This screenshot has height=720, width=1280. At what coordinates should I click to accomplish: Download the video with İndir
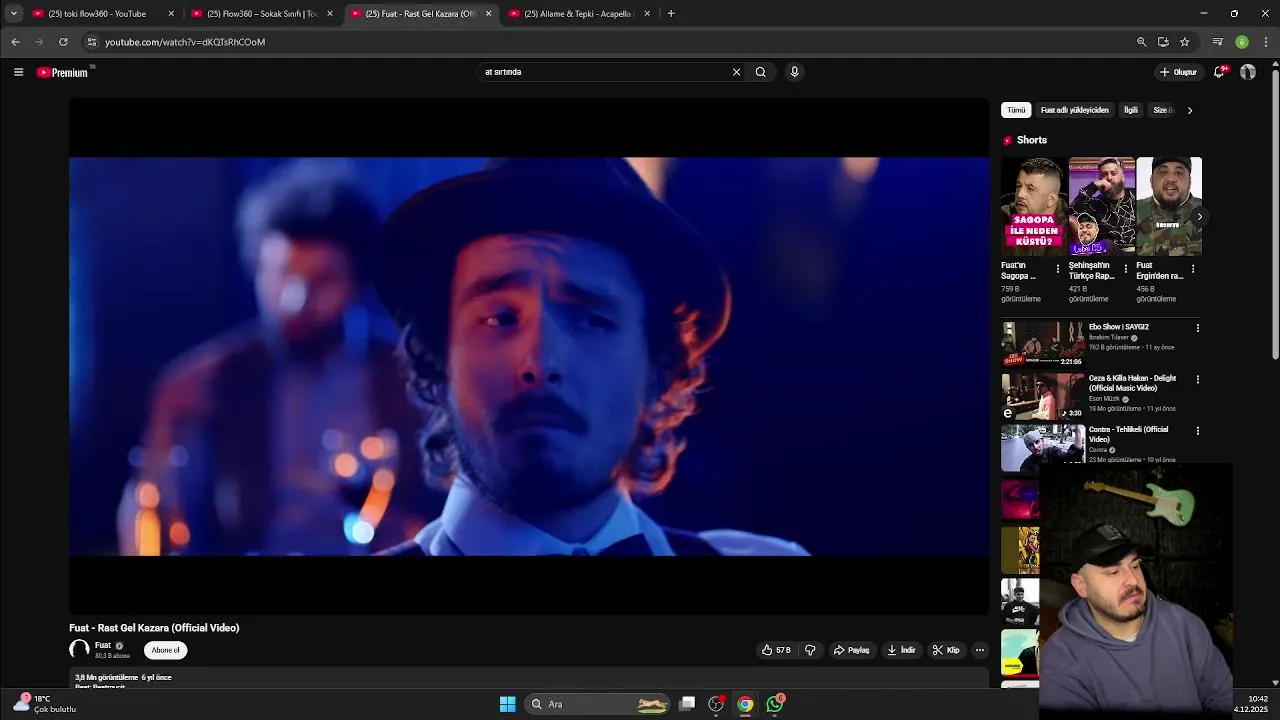pos(901,650)
